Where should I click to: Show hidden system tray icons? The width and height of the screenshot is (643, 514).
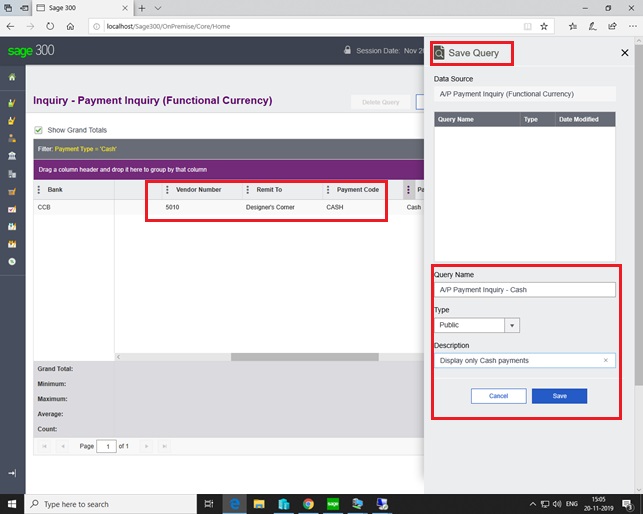click(532, 504)
